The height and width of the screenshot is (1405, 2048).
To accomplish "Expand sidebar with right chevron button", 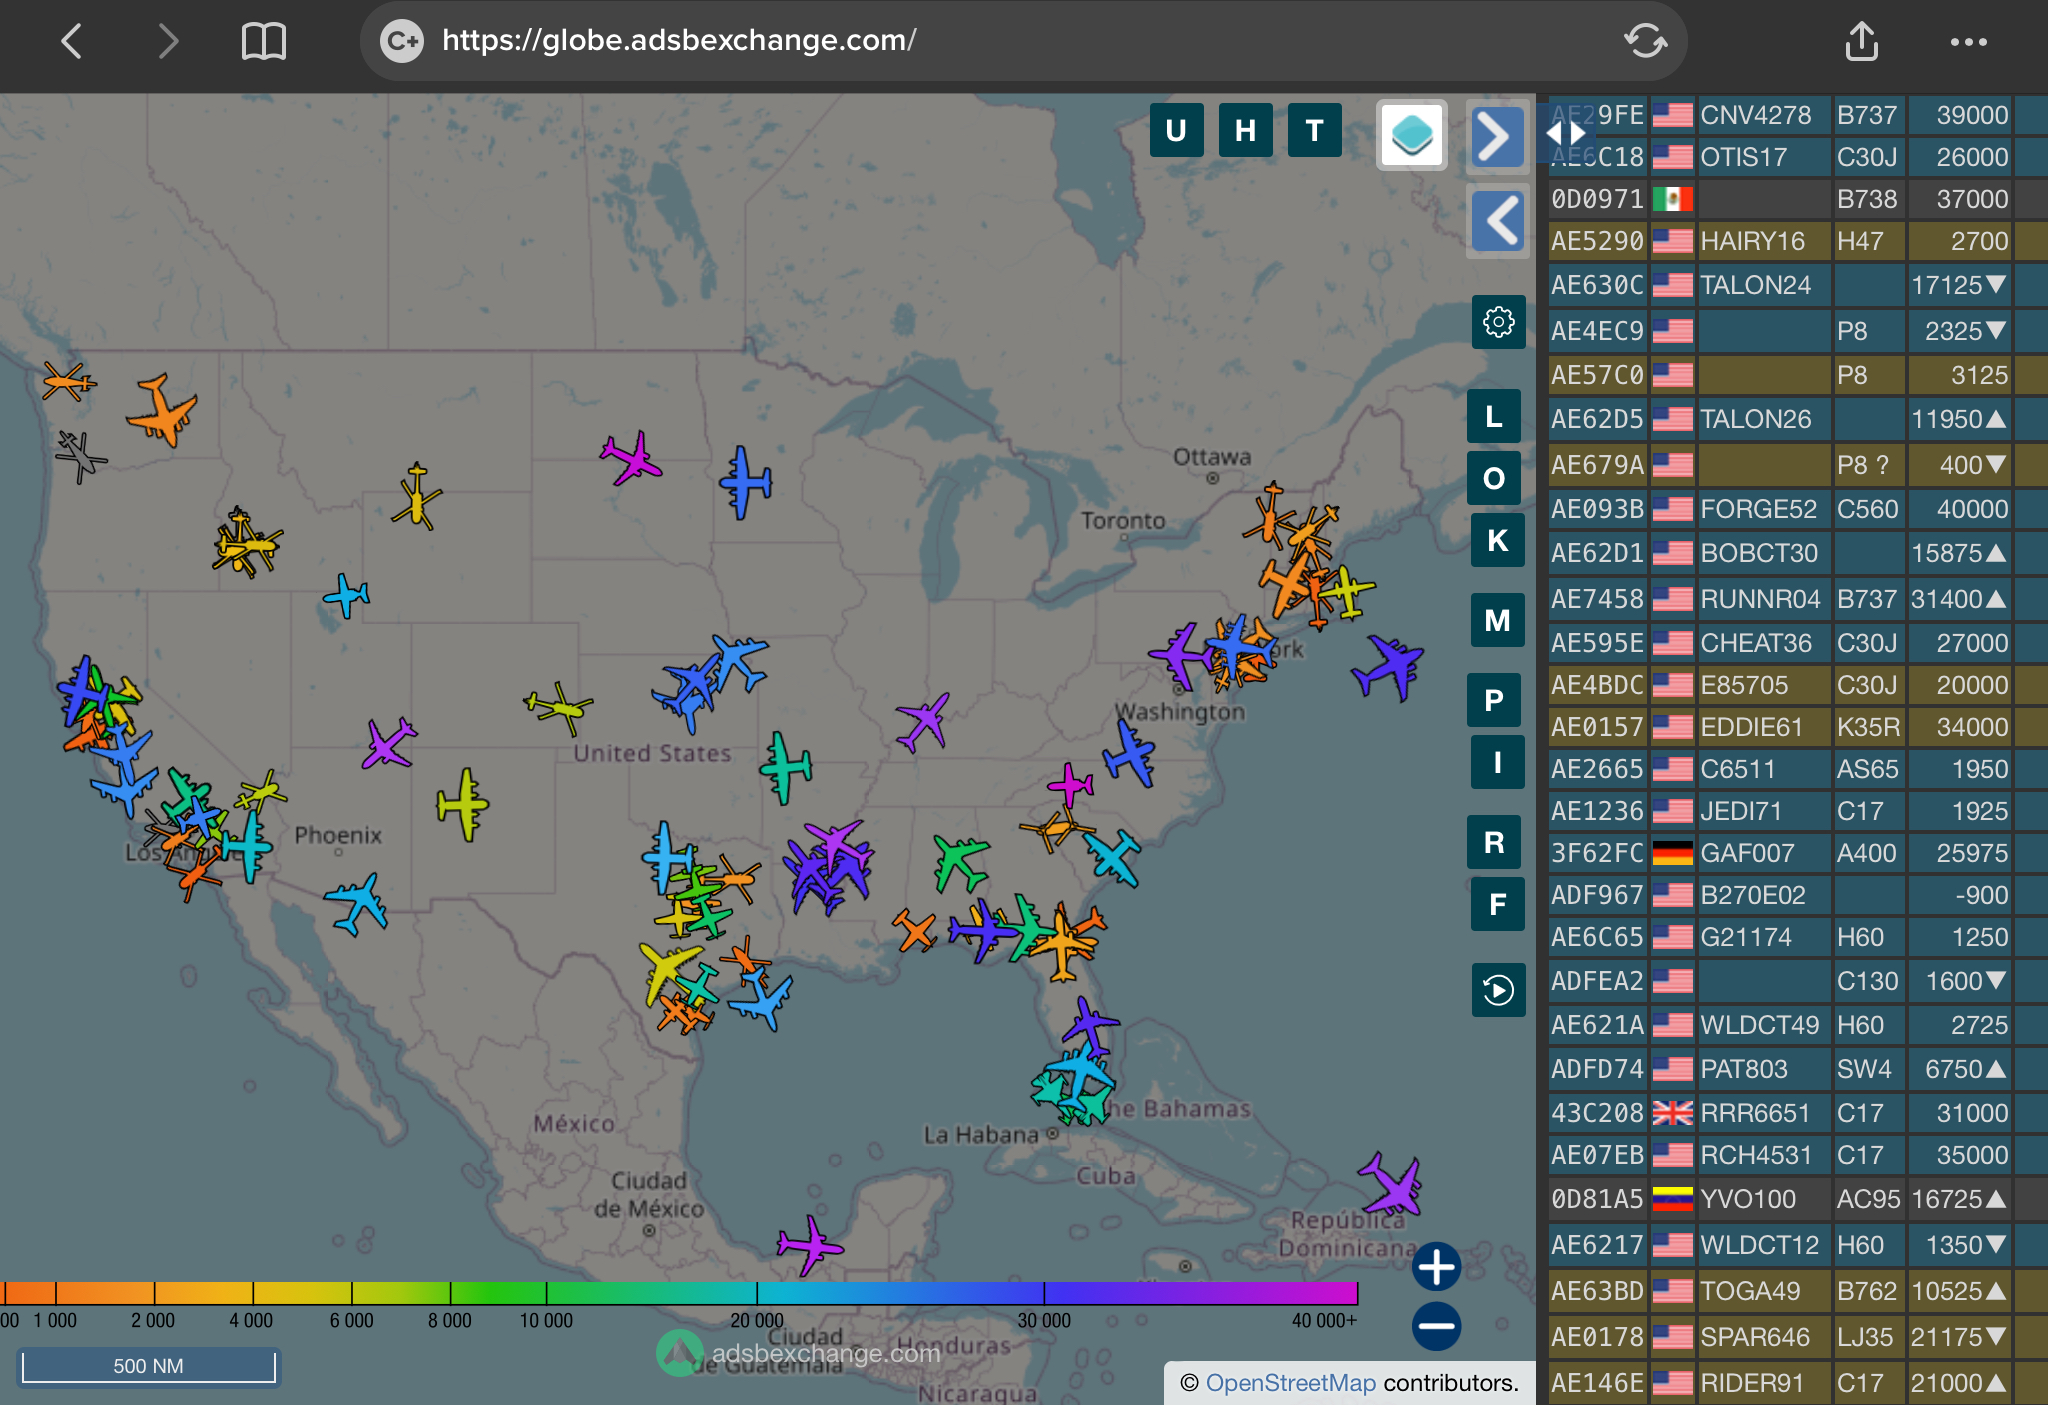I will [x=1497, y=137].
